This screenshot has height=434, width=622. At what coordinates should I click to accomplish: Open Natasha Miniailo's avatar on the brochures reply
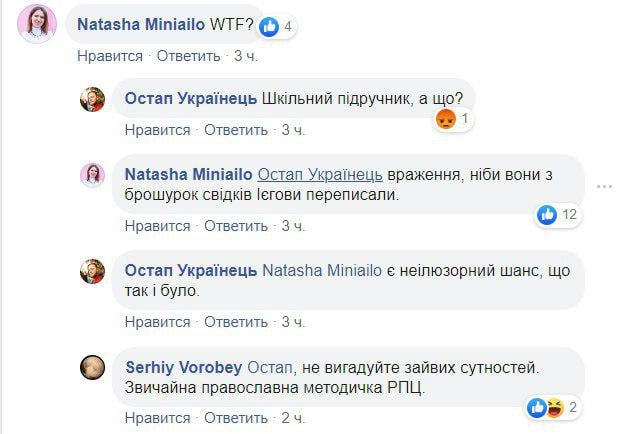coord(93,175)
